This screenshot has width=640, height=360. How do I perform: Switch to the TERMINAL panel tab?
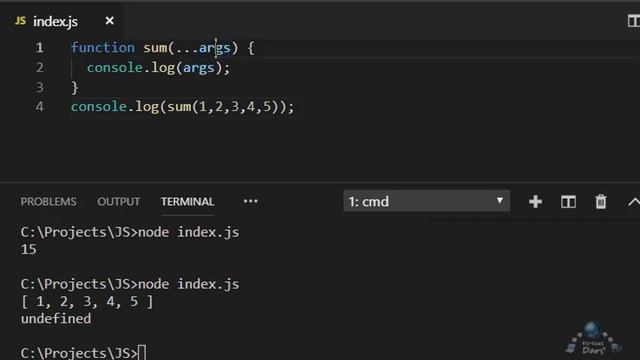(187, 201)
